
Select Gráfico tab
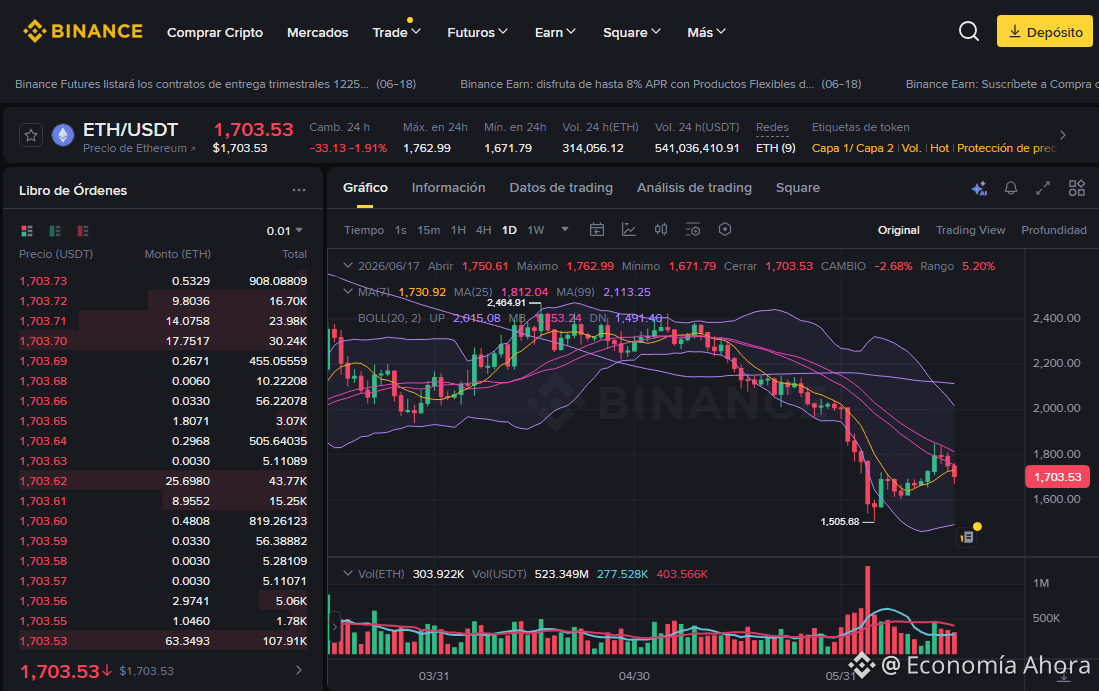tap(365, 188)
